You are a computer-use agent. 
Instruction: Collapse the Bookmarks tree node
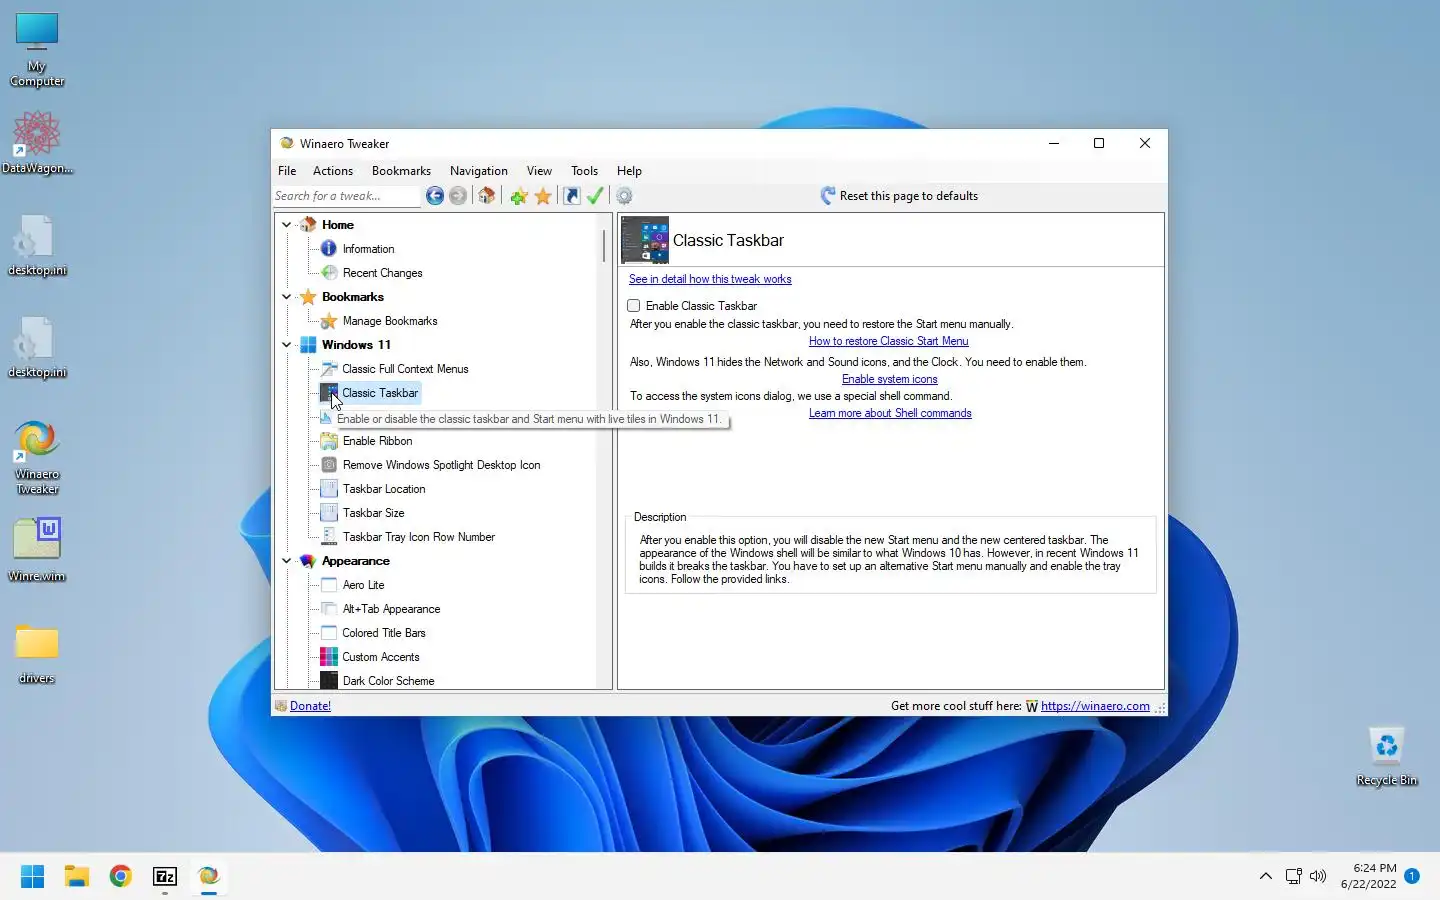click(x=287, y=297)
